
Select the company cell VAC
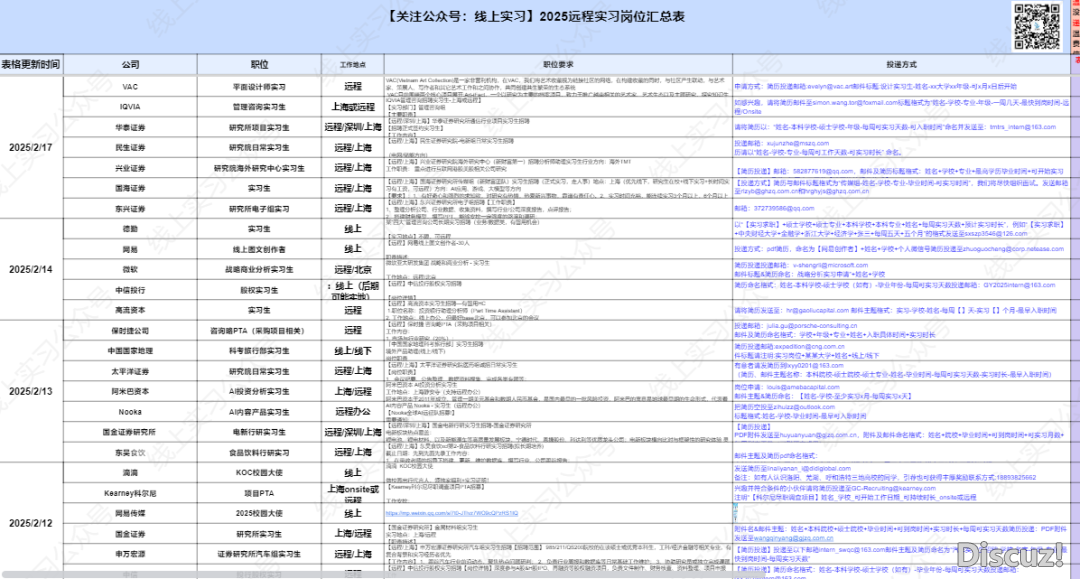(x=130, y=87)
